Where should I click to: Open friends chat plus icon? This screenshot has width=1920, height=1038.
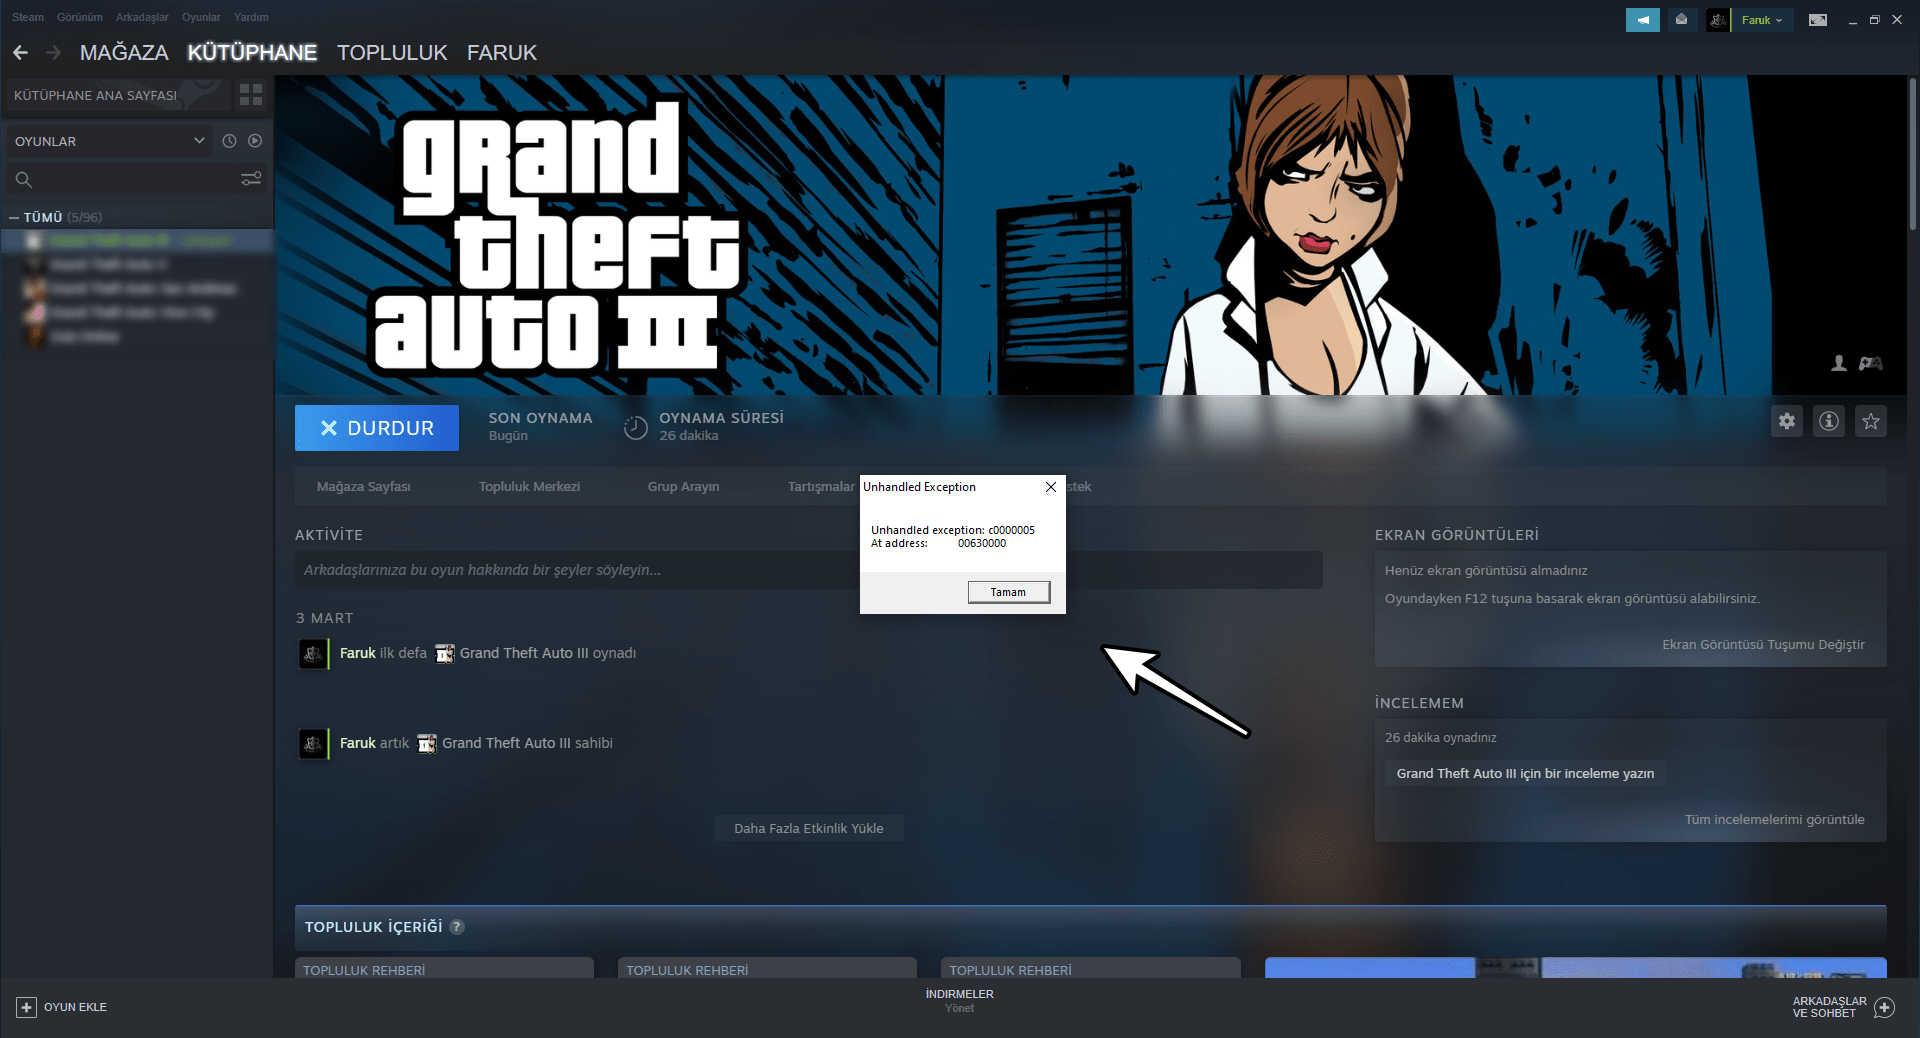click(1884, 1007)
